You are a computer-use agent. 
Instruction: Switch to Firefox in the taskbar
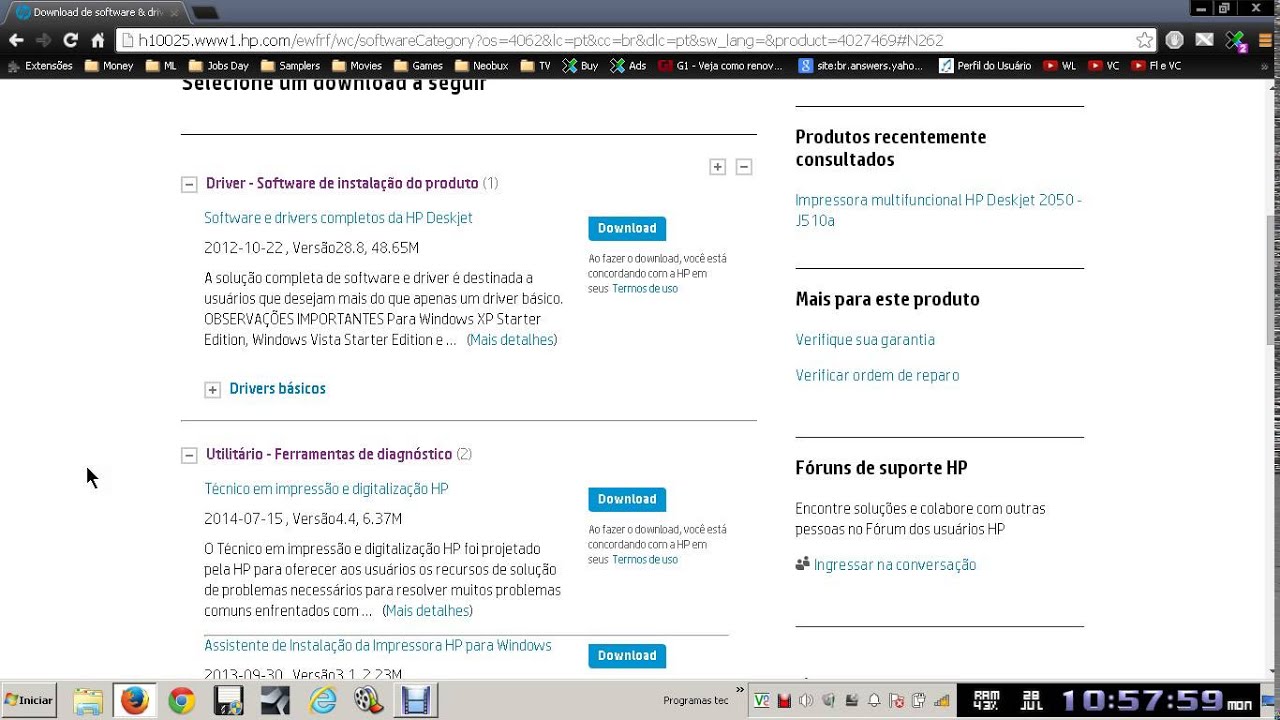click(x=135, y=700)
